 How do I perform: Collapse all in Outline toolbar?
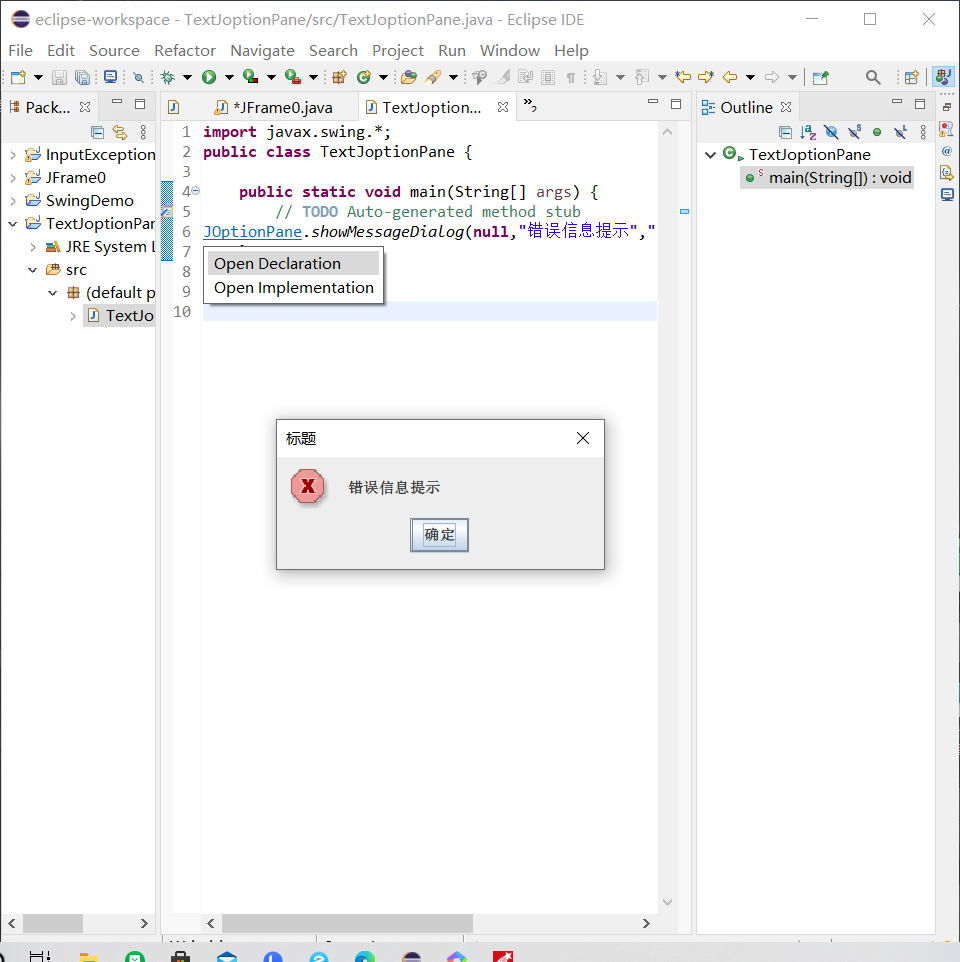tap(785, 132)
